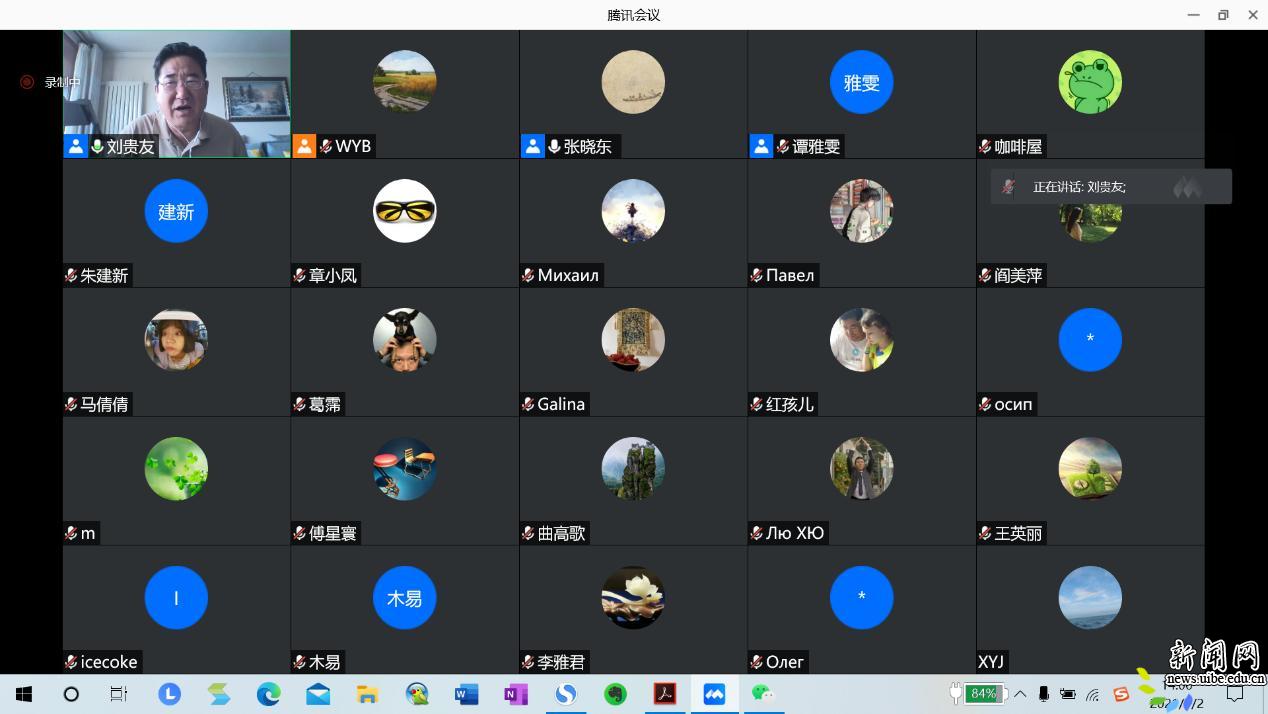Select 章小凤's yellow sunglasses avatar
This screenshot has width=1268, height=714.
click(x=405, y=211)
